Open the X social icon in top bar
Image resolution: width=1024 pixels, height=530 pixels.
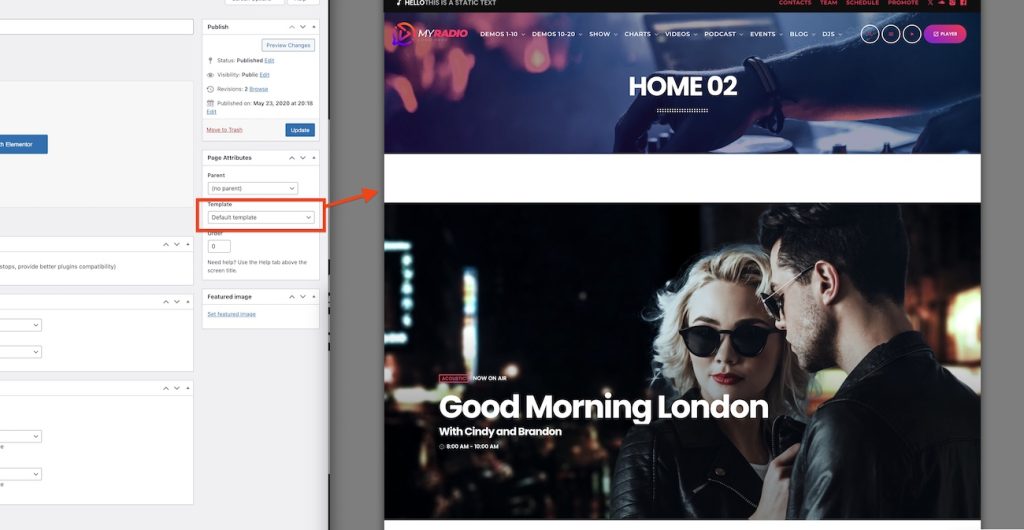930,3
